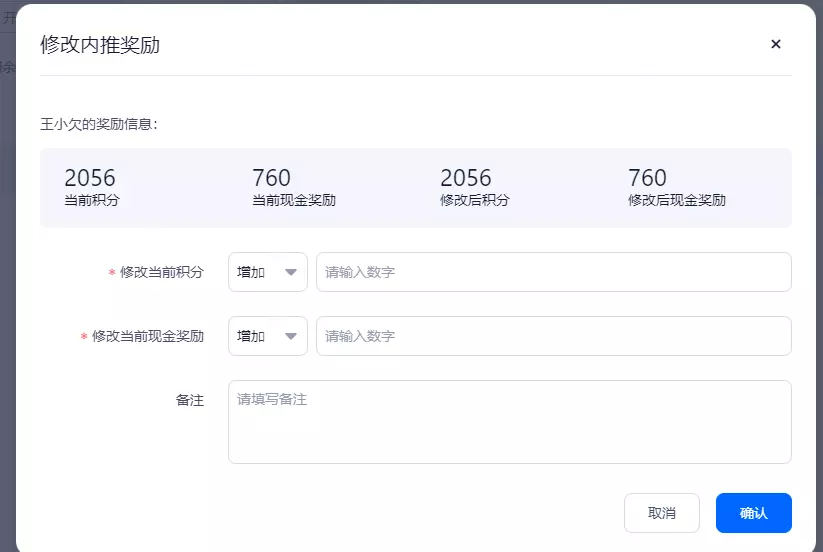The image size is (823, 552).
Task: Focus the 修改当前现金奖励 number input field
Action: tap(554, 336)
